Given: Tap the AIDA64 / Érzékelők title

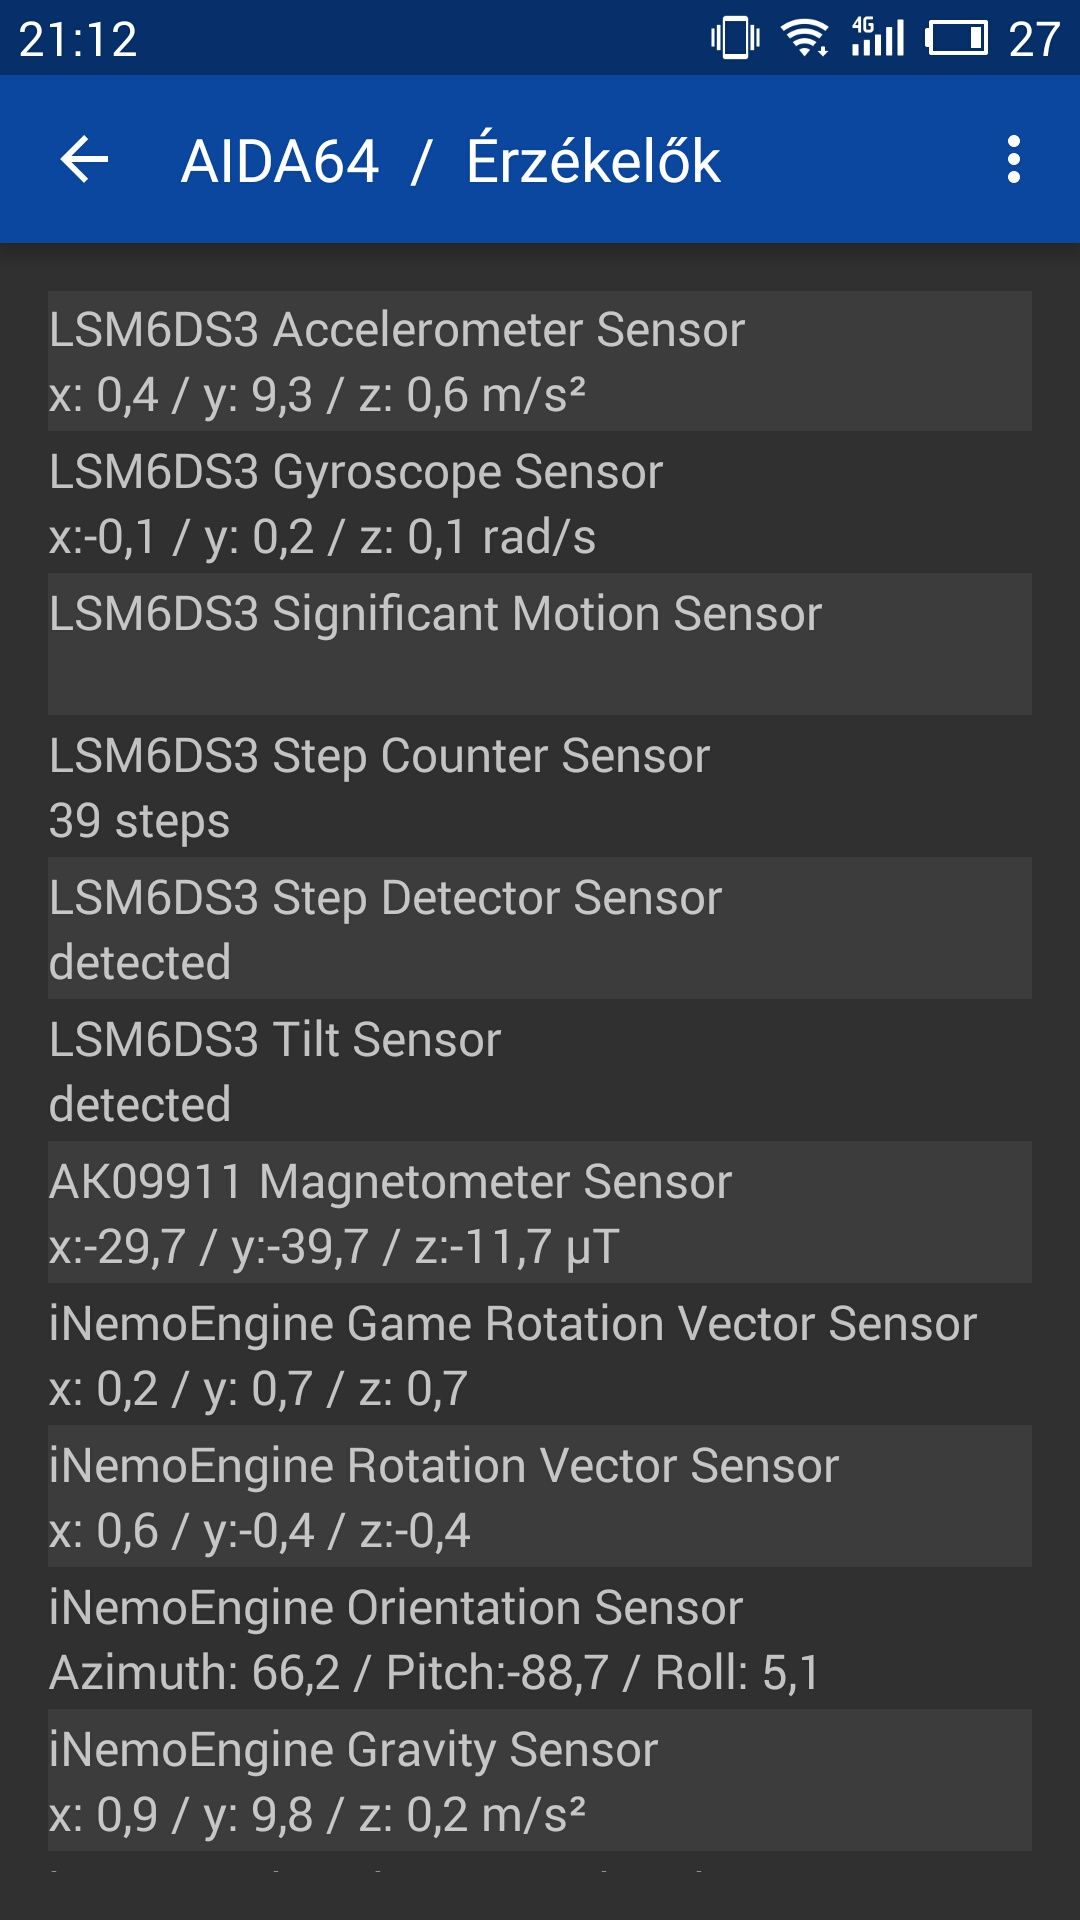Looking at the screenshot, I should 450,160.
